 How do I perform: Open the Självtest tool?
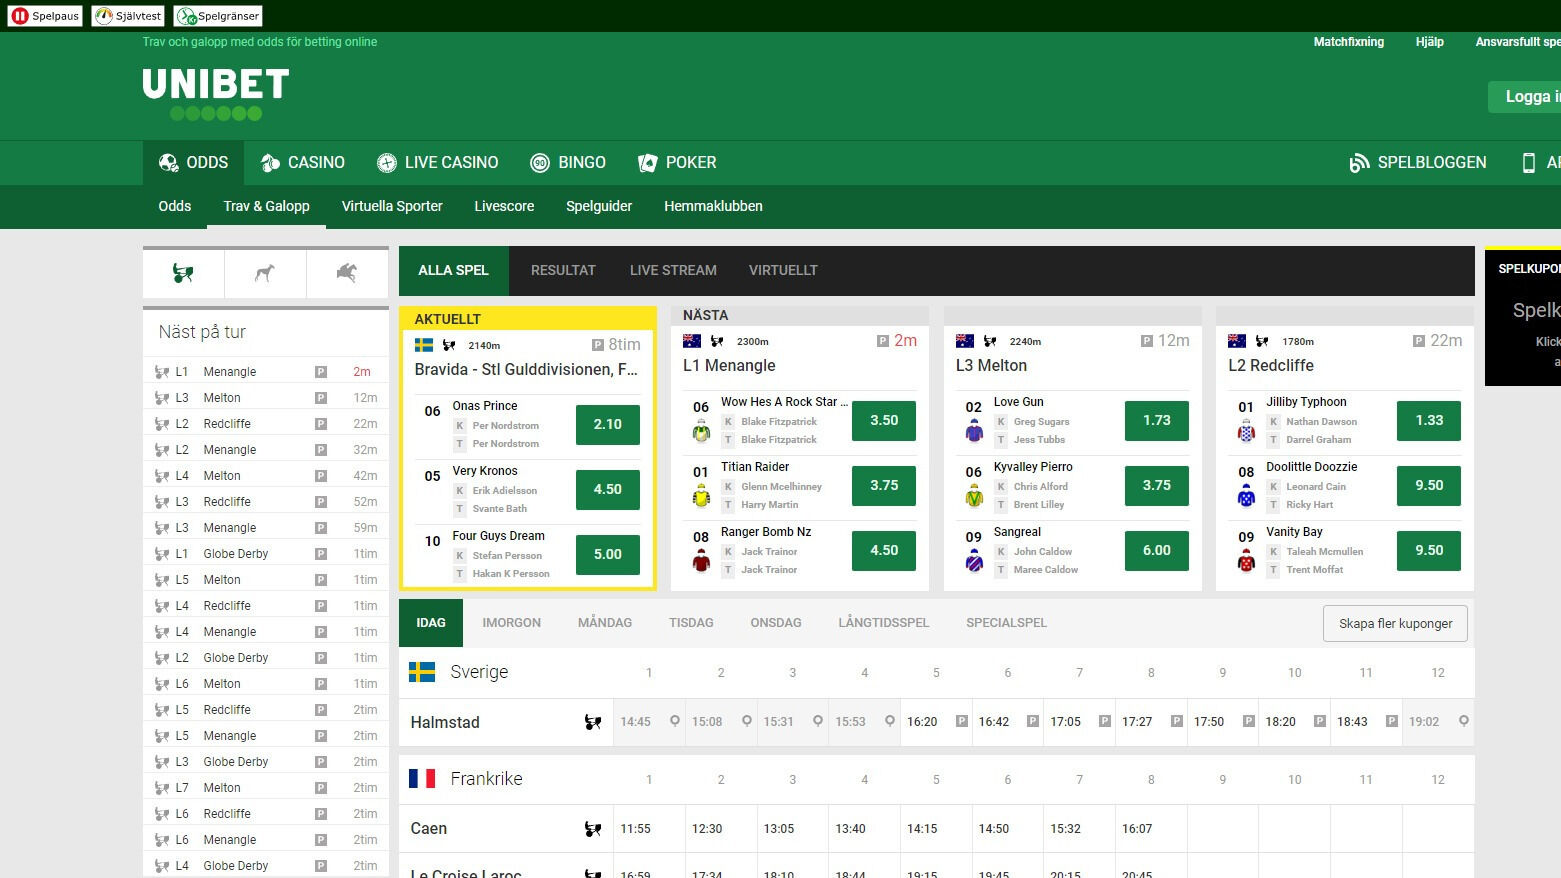click(128, 16)
